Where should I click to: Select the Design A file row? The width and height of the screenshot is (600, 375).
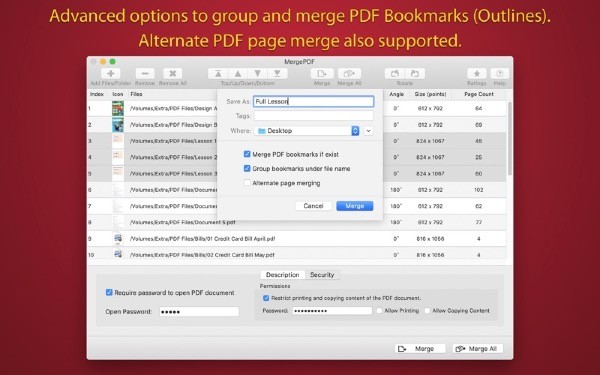click(x=297, y=109)
